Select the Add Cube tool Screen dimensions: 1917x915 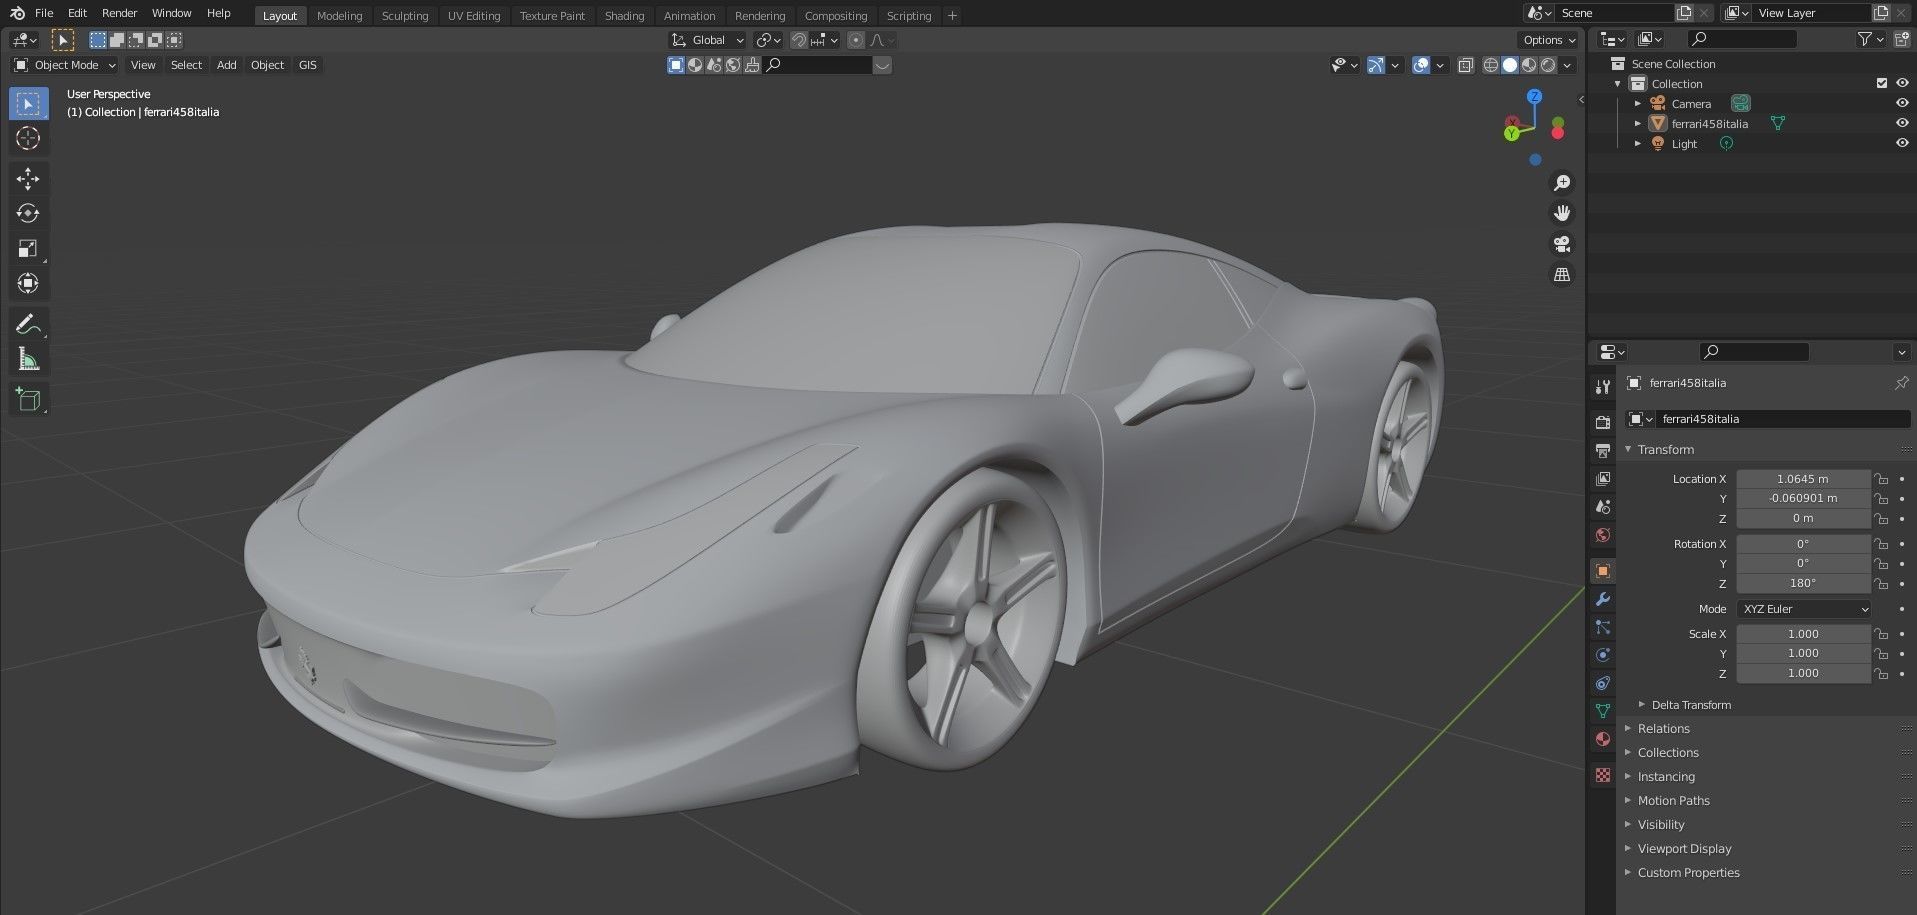coord(28,400)
